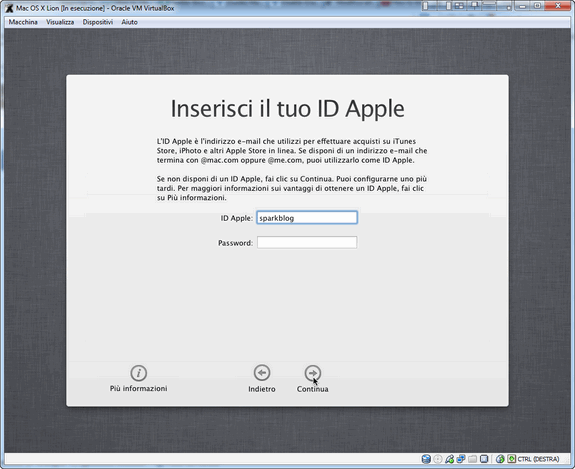Viewport: 575px width, 469px height.
Task: Focus the ID Apple text field
Action: tap(307, 217)
